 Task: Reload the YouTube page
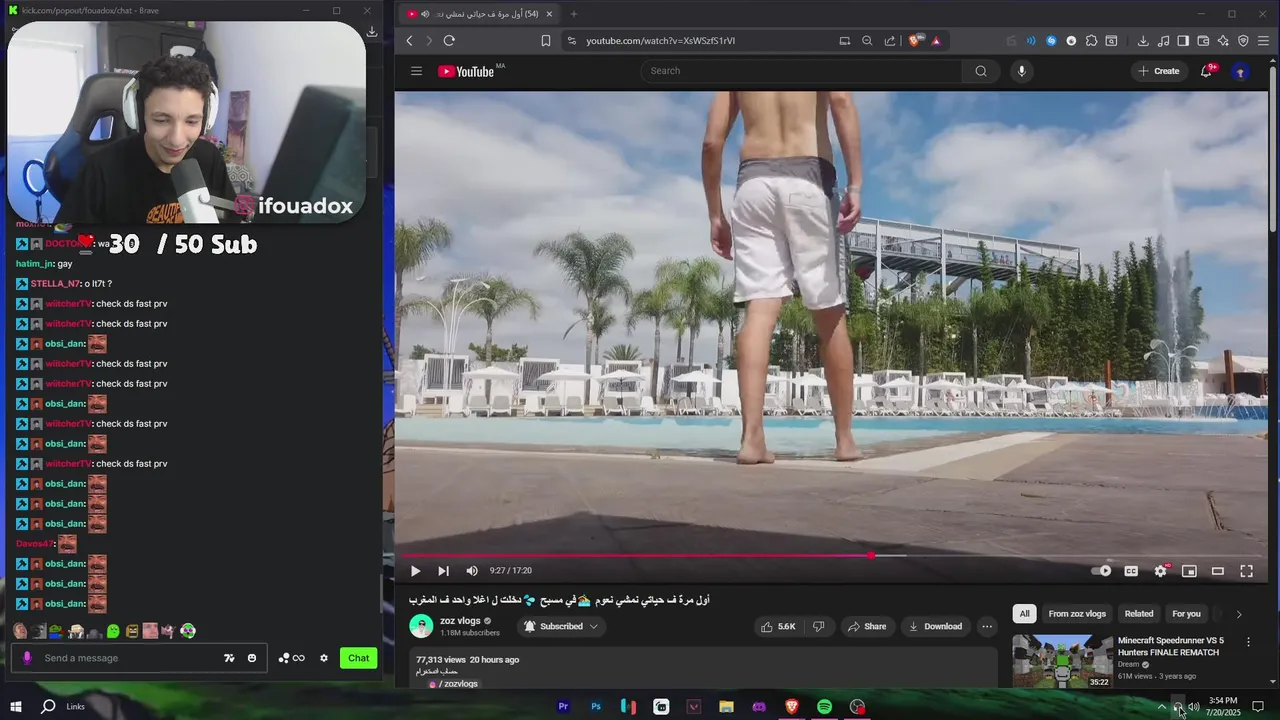[449, 41]
